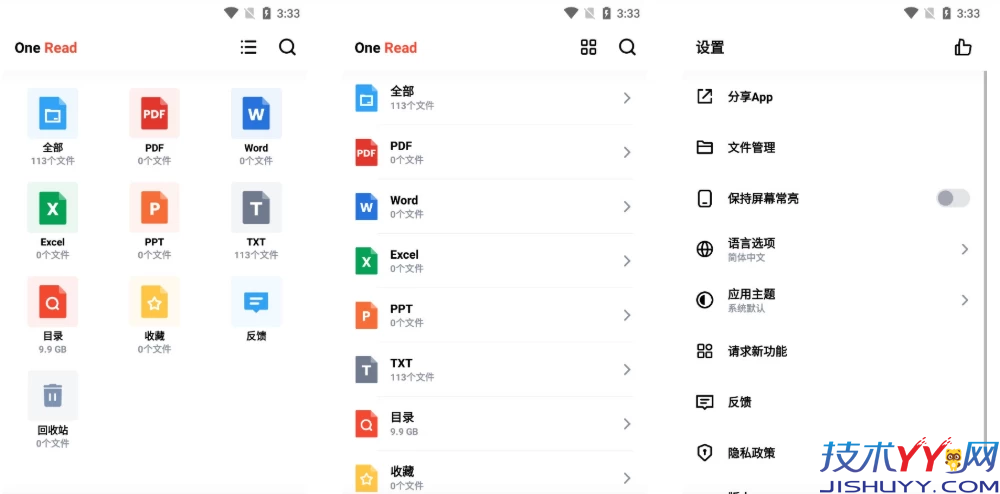Open the 反馈 feedback icon in grid view
Screen dimensions: 1000x494
coord(256,301)
